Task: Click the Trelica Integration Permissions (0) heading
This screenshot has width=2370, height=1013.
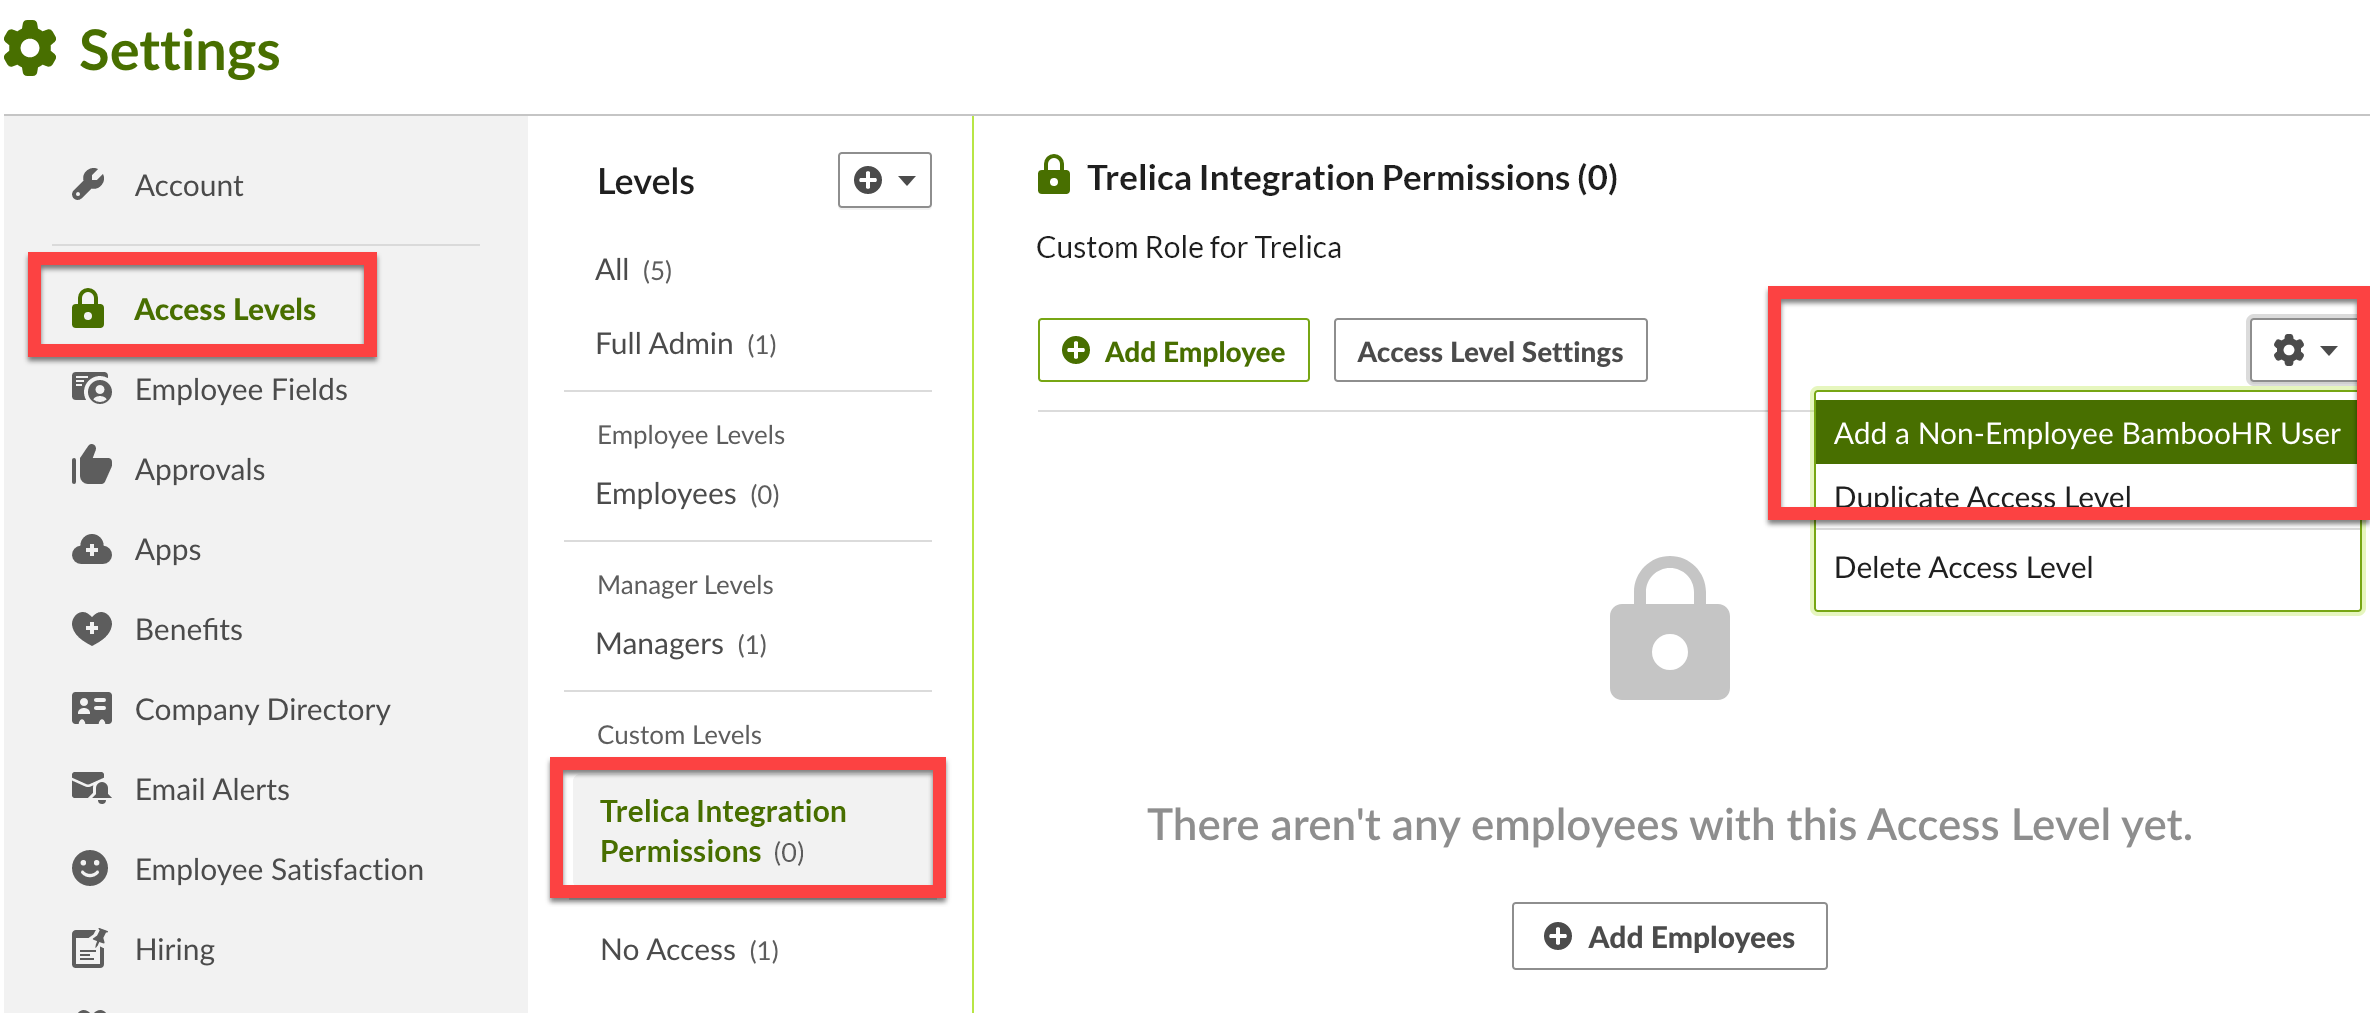Action: [1352, 177]
